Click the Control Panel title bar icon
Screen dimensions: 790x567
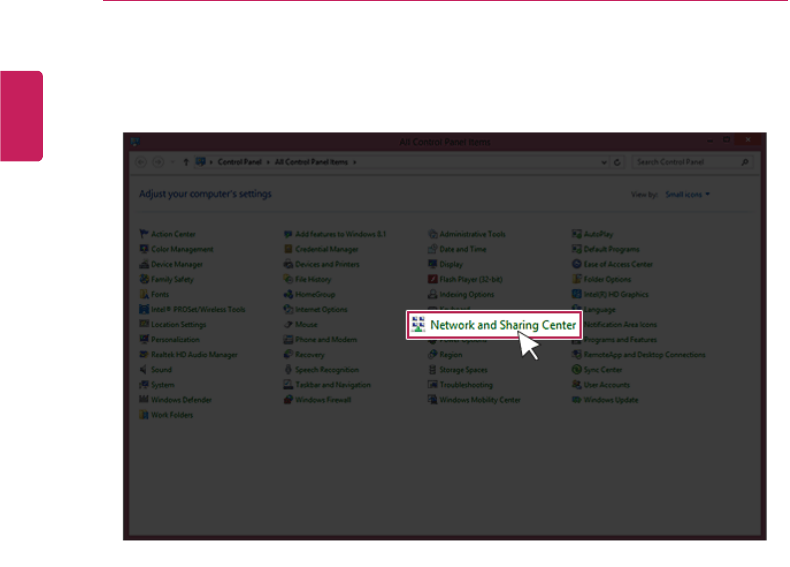tap(135, 142)
